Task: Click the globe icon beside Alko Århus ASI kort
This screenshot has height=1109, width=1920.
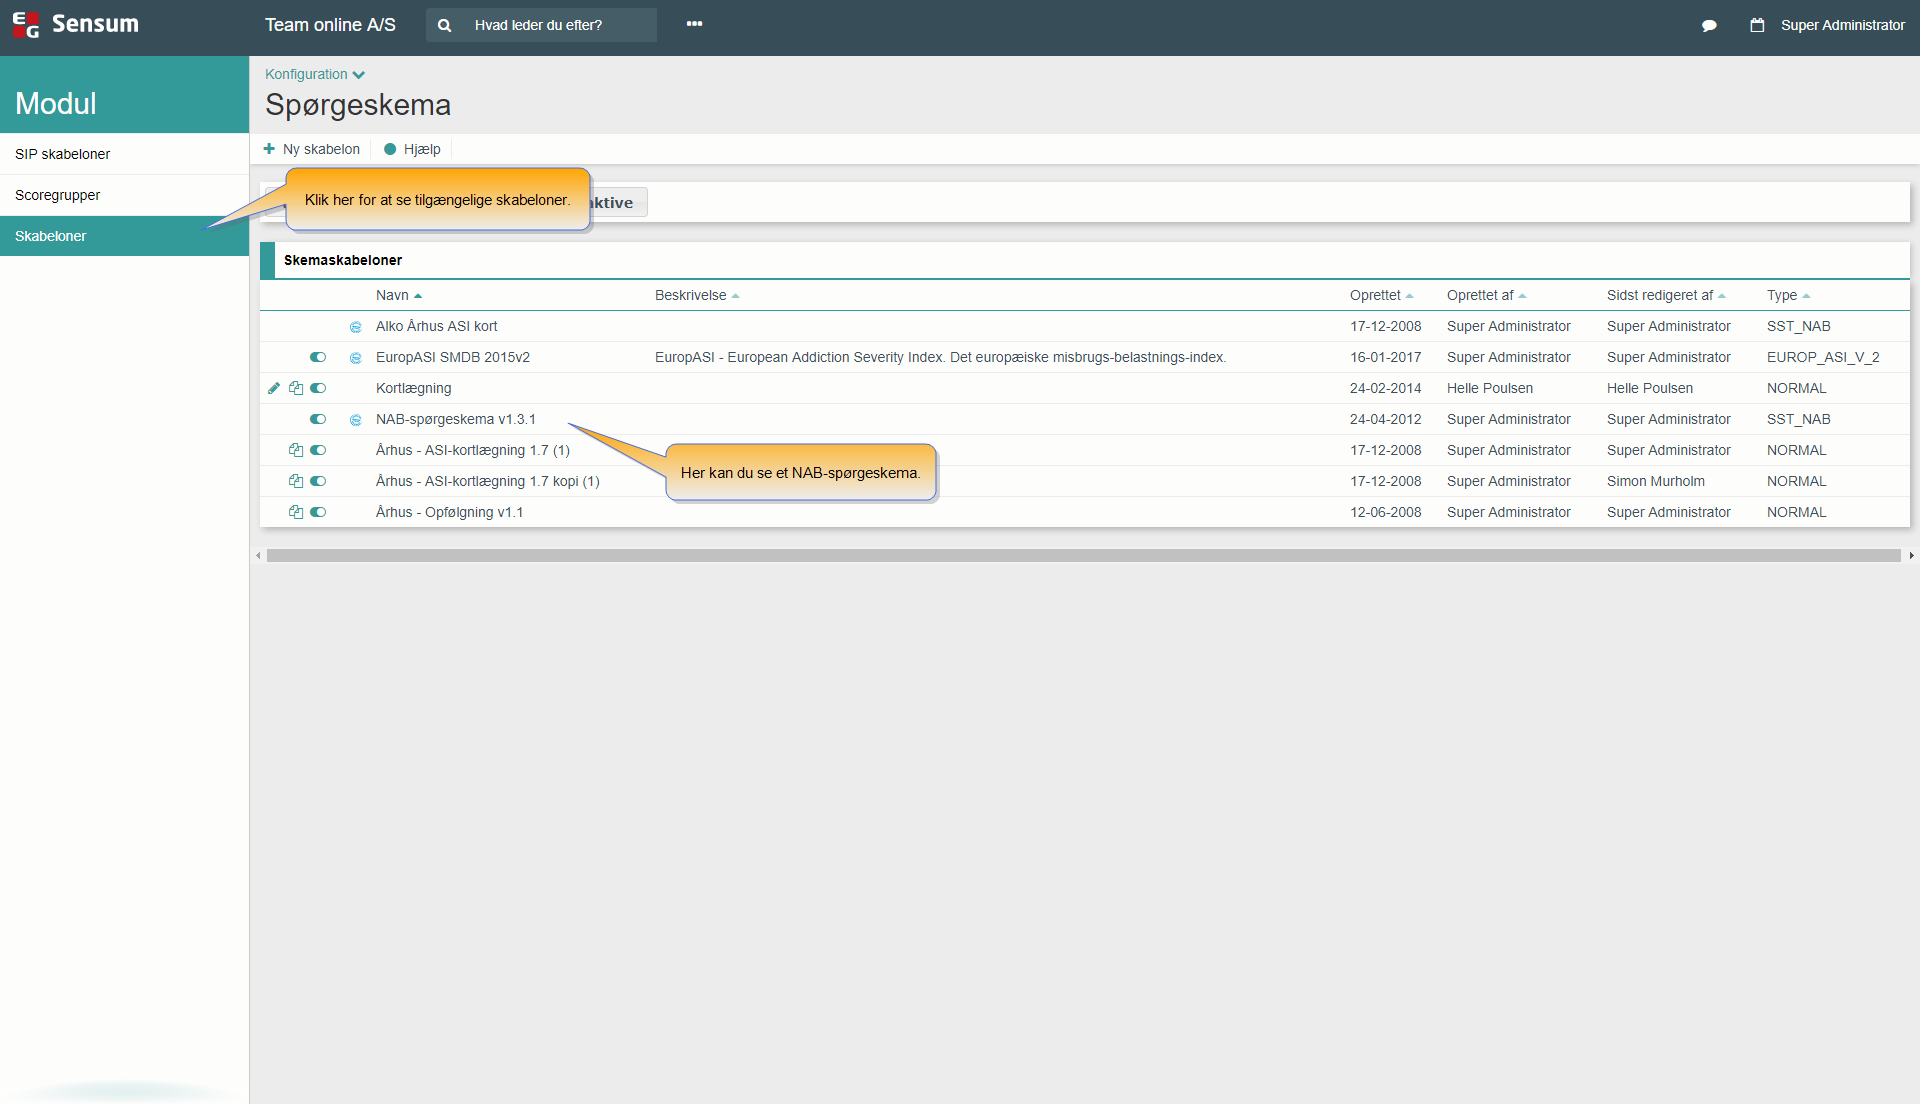Action: [x=355, y=327]
